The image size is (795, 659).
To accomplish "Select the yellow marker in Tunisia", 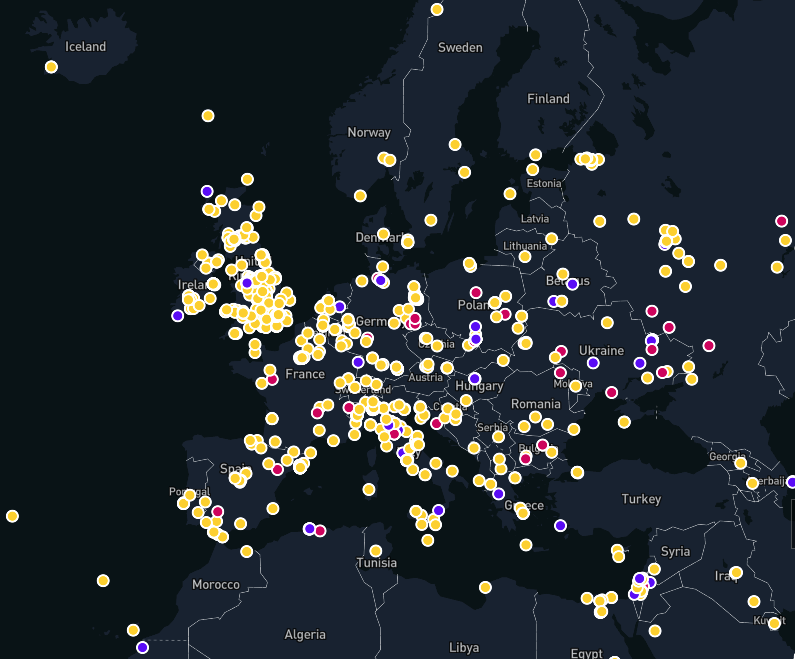I will click(376, 551).
